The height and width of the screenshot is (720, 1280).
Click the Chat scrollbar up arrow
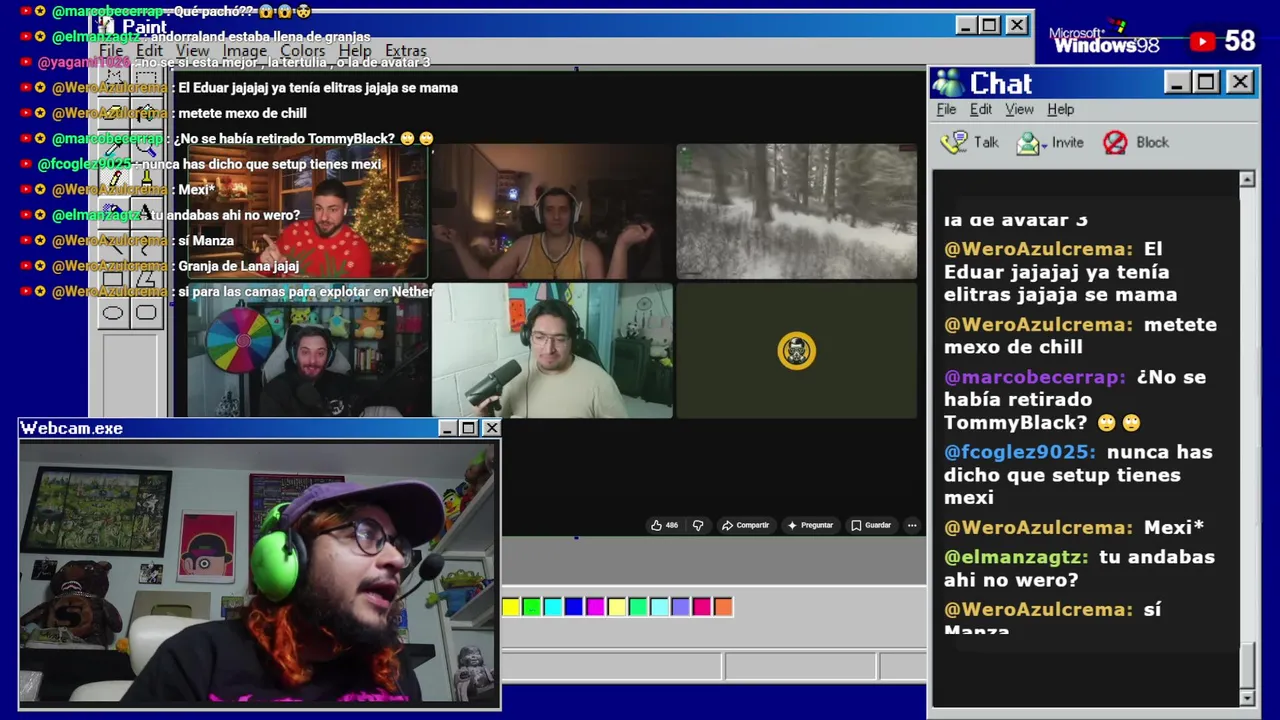1247,179
